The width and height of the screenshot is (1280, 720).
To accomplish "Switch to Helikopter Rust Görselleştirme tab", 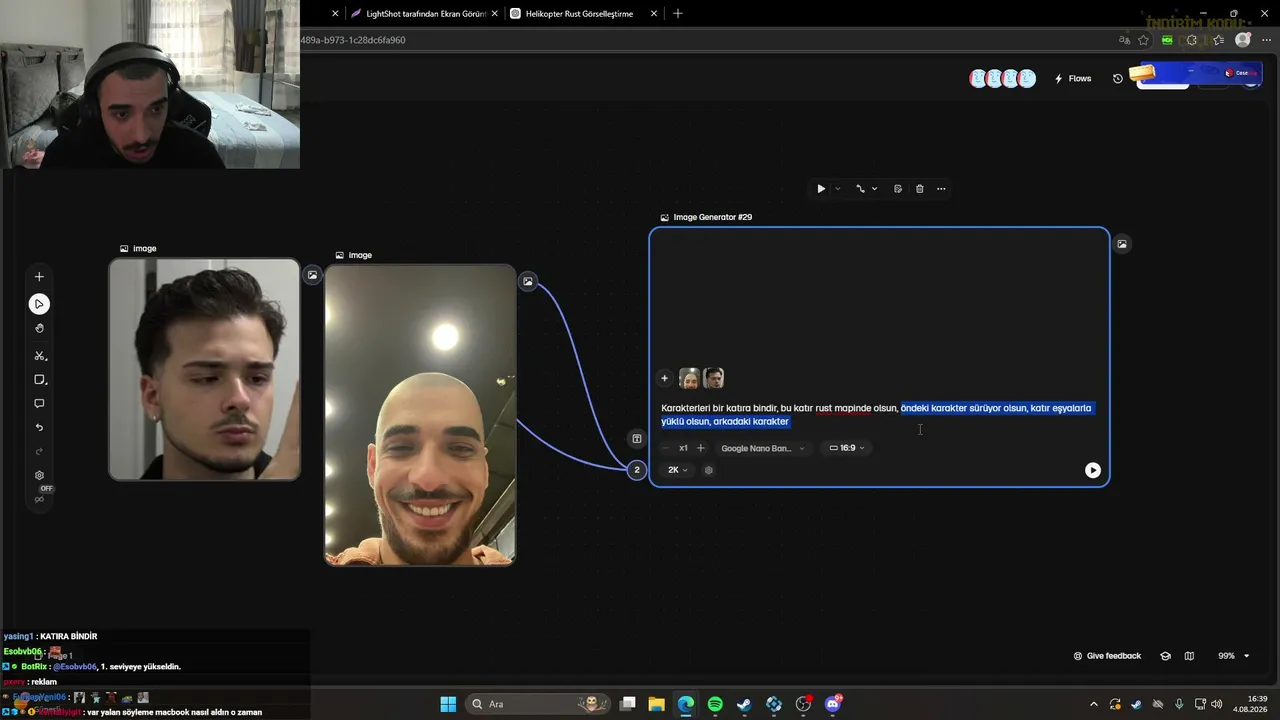I will 585,14.
